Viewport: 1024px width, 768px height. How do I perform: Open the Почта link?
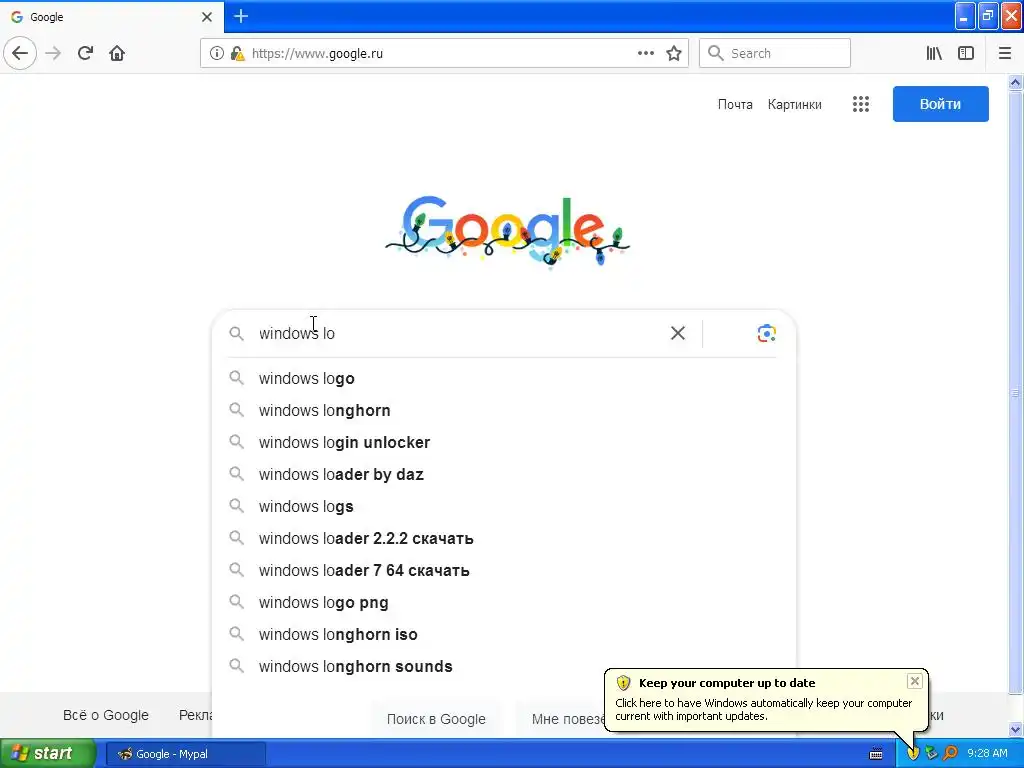coord(735,104)
